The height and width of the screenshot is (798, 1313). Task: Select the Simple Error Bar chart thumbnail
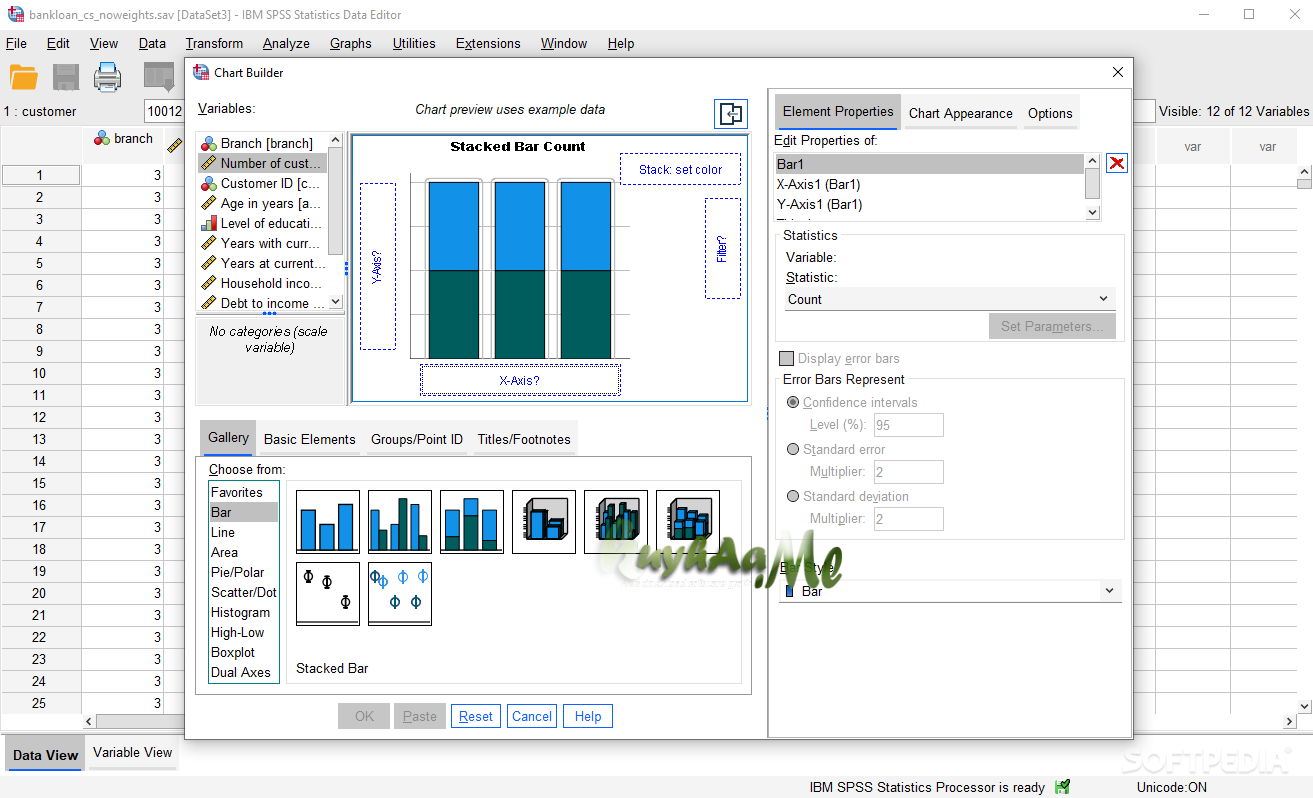(x=328, y=594)
